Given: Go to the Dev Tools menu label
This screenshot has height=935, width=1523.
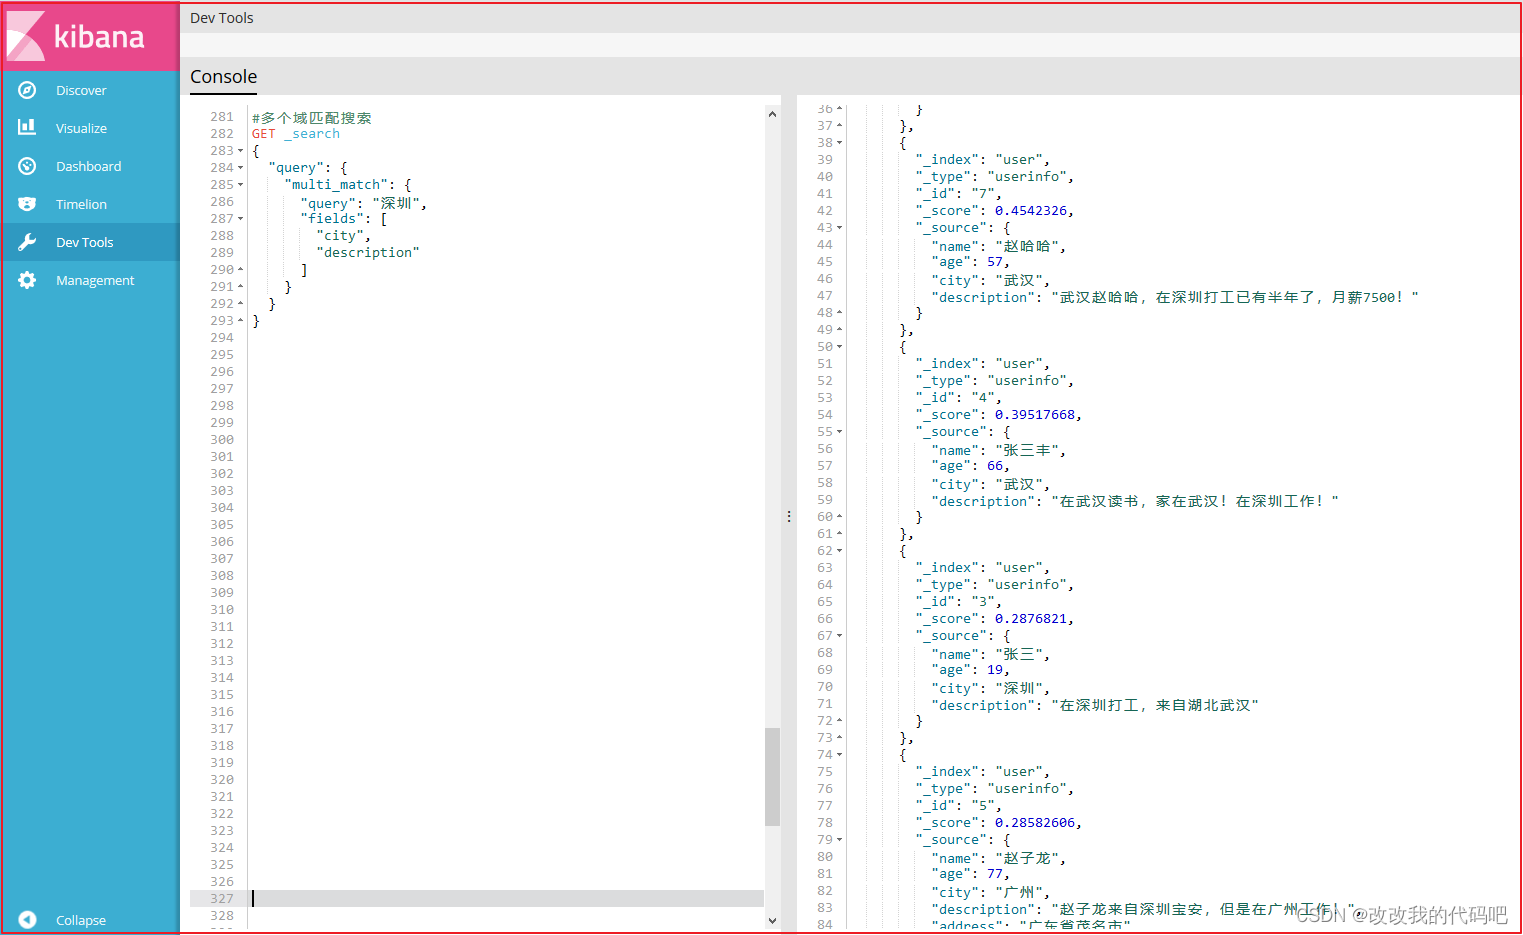Looking at the screenshot, I should pos(84,242).
